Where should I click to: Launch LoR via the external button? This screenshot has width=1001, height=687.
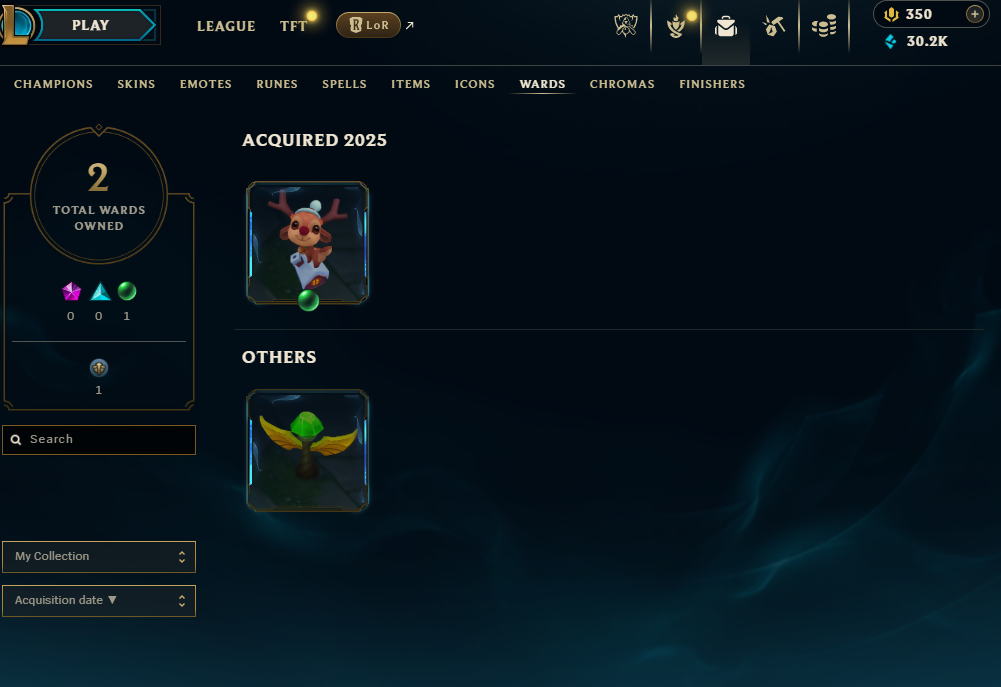coord(368,25)
